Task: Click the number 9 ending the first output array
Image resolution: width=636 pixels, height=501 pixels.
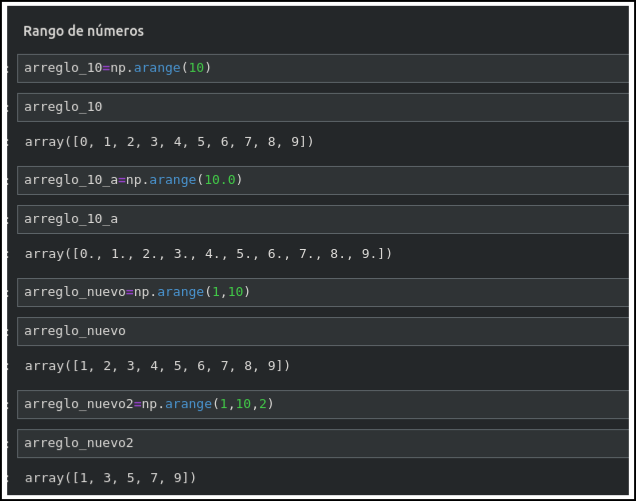Action: pos(298,142)
